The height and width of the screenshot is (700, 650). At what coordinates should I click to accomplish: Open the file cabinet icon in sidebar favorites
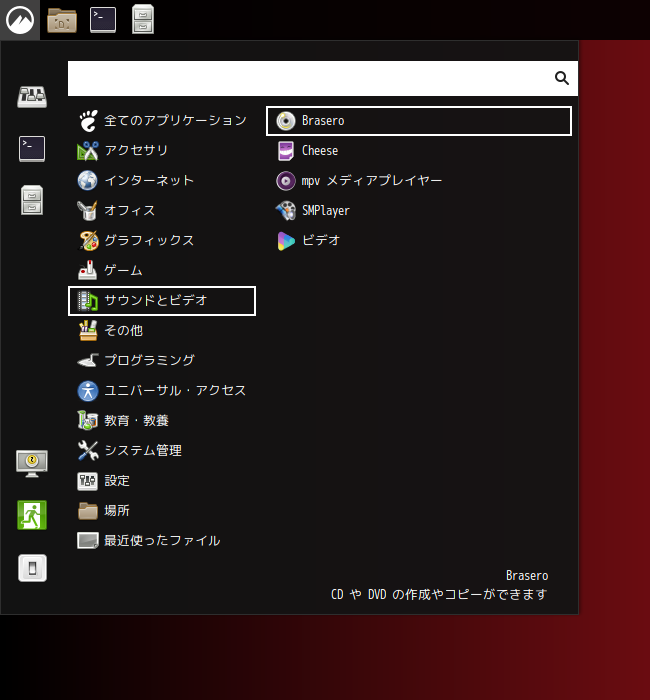click(x=32, y=200)
